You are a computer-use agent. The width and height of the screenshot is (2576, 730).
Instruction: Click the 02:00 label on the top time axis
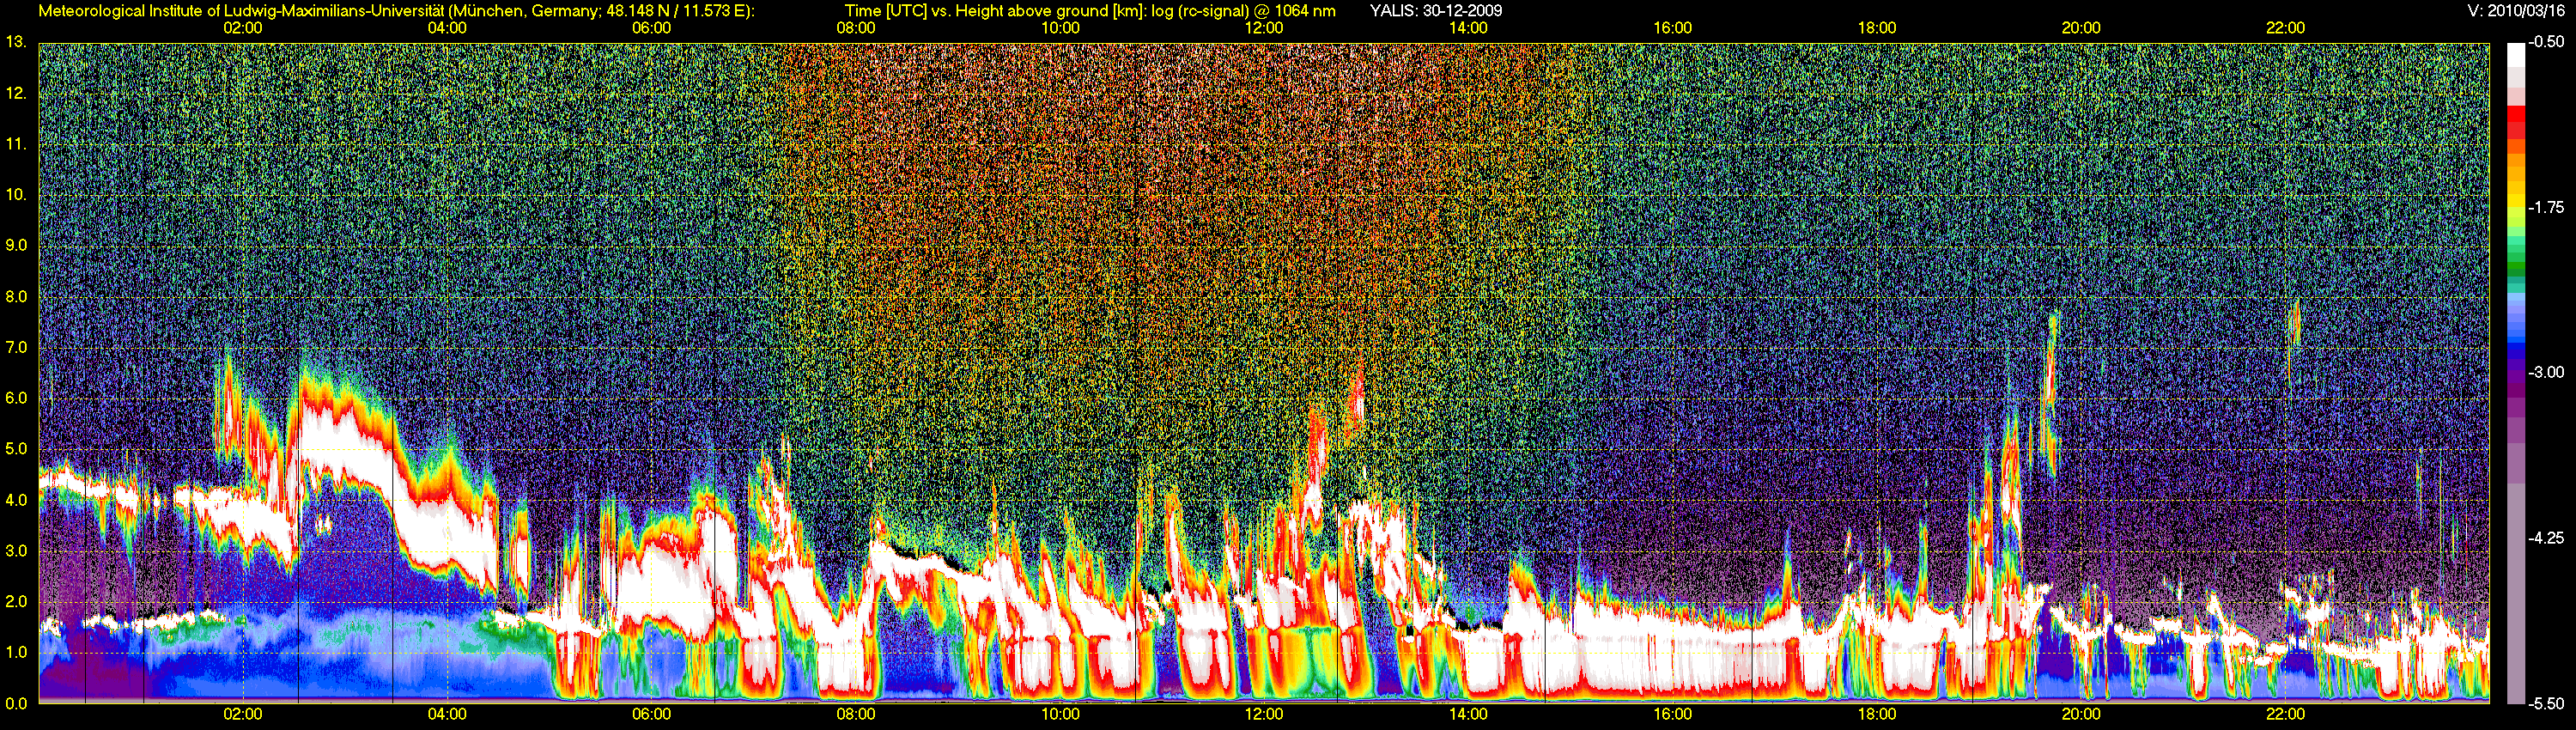(243, 28)
